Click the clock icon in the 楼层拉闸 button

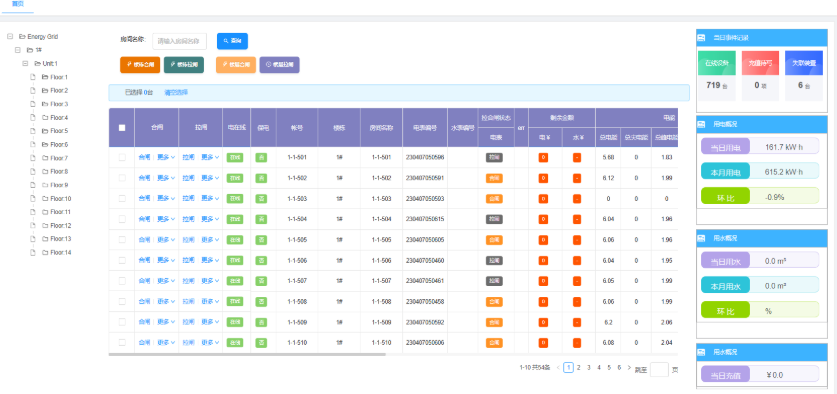(x=269, y=65)
